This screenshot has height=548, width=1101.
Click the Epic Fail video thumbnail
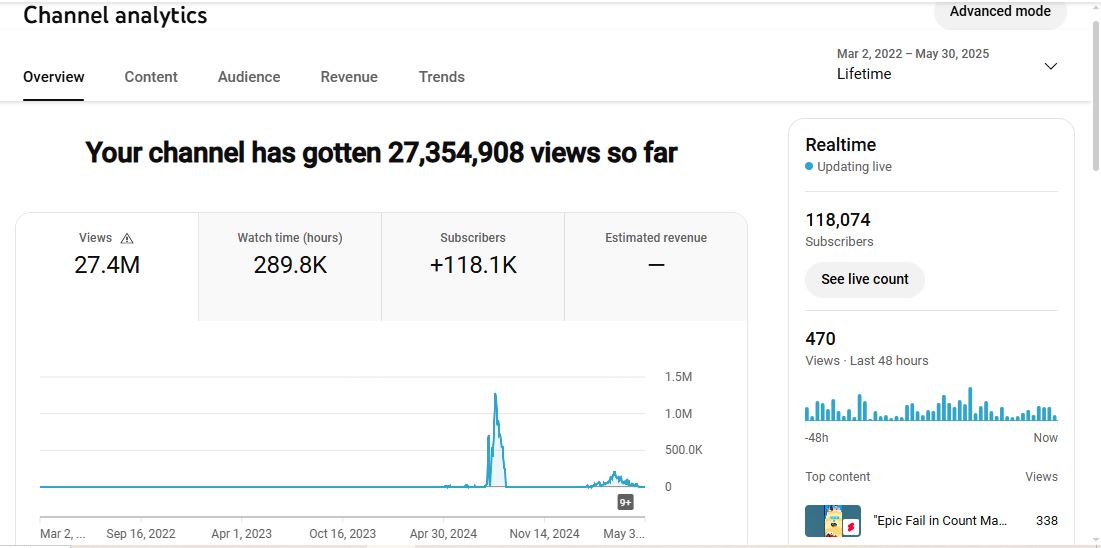pyautogui.click(x=832, y=521)
